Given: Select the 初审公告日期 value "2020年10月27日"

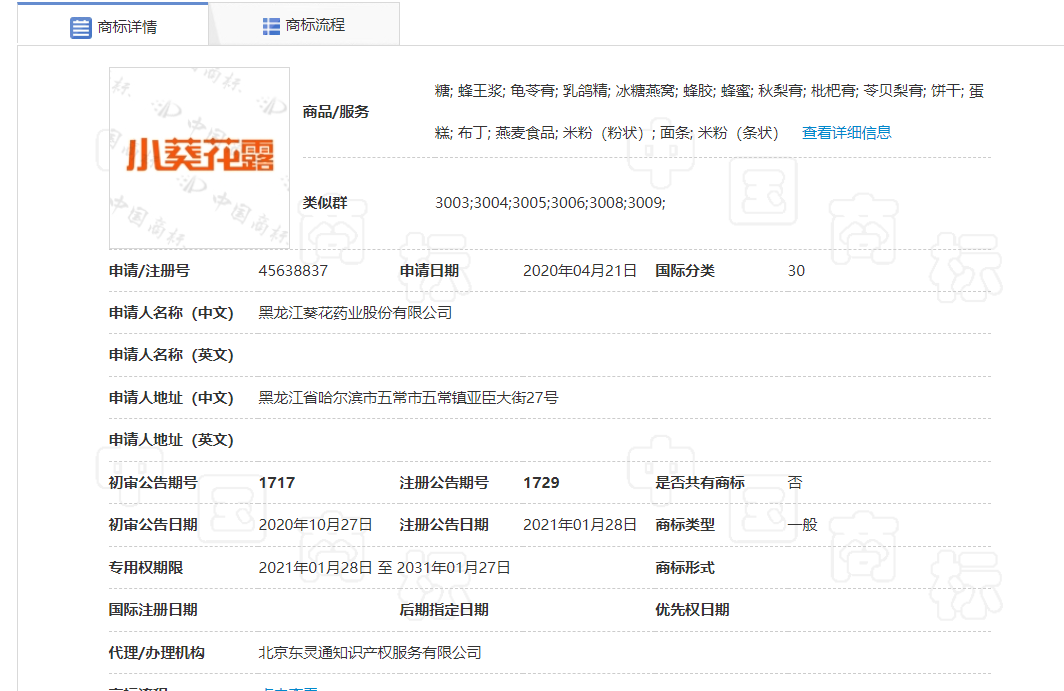Looking at the screenshot, I should (x=316, y=525).
